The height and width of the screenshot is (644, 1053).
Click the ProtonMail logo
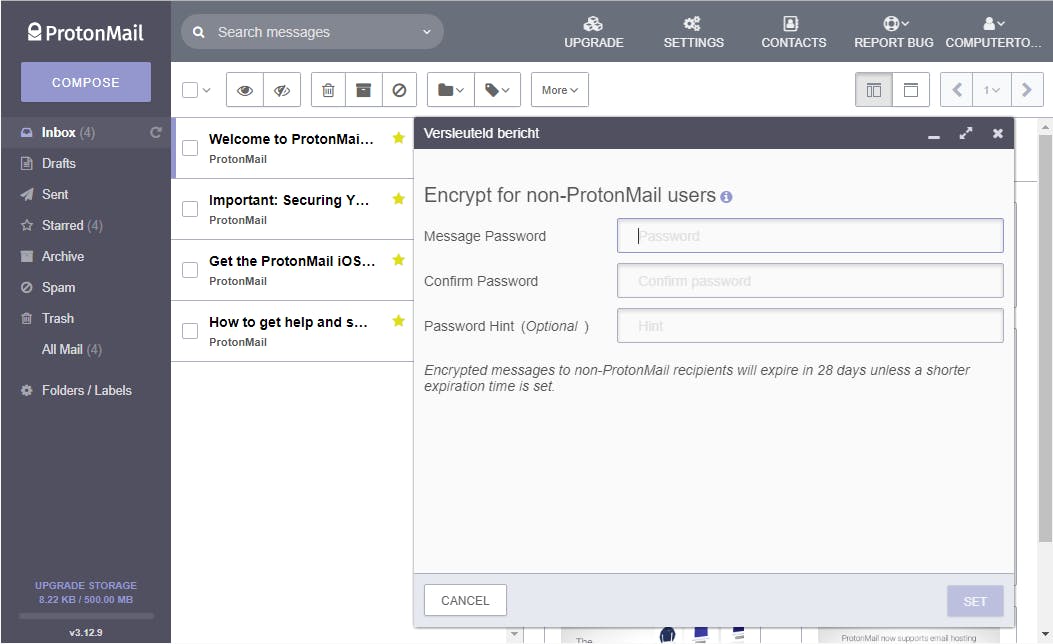click(x=85, y=32)
